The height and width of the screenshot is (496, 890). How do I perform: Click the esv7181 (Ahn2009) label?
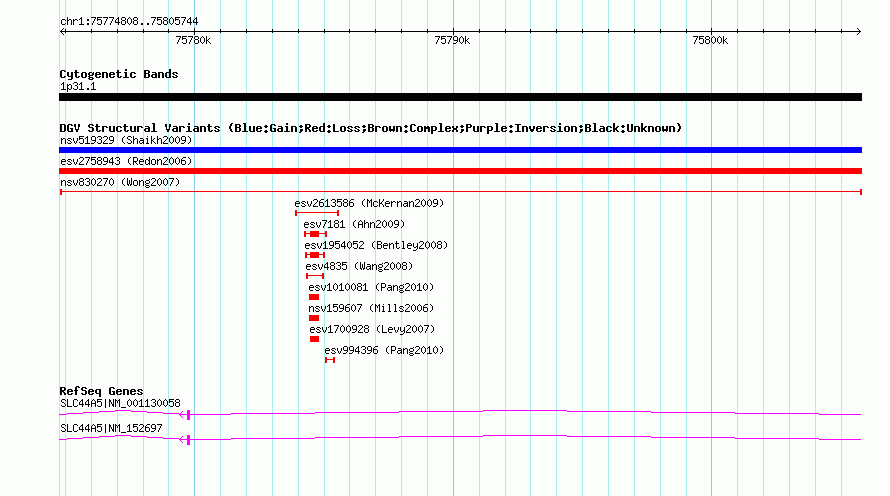pos(354,224)
